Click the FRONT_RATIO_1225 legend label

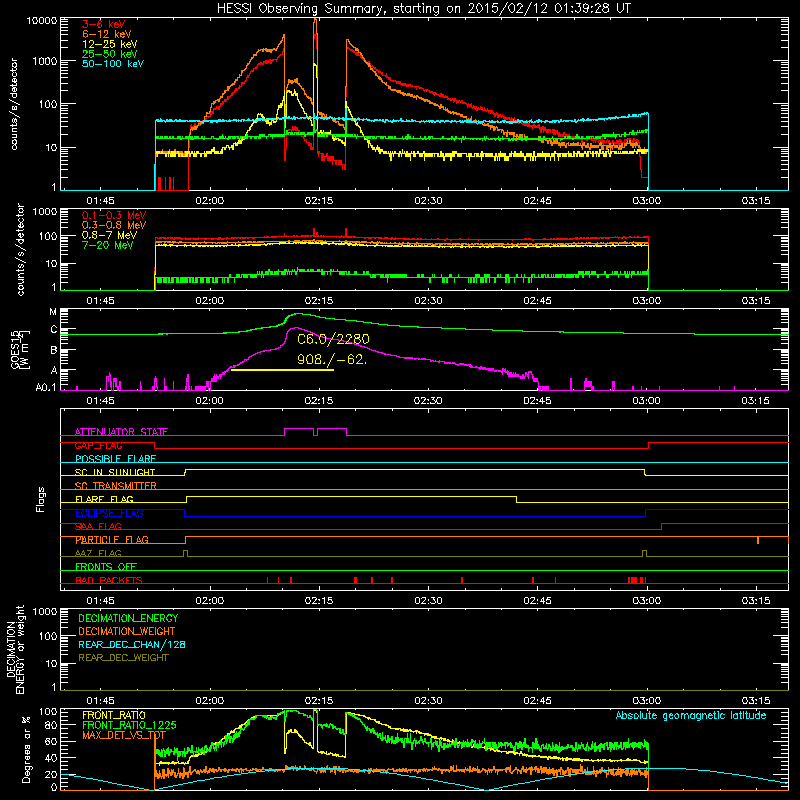pyautogui.click(x=129, y=725)
